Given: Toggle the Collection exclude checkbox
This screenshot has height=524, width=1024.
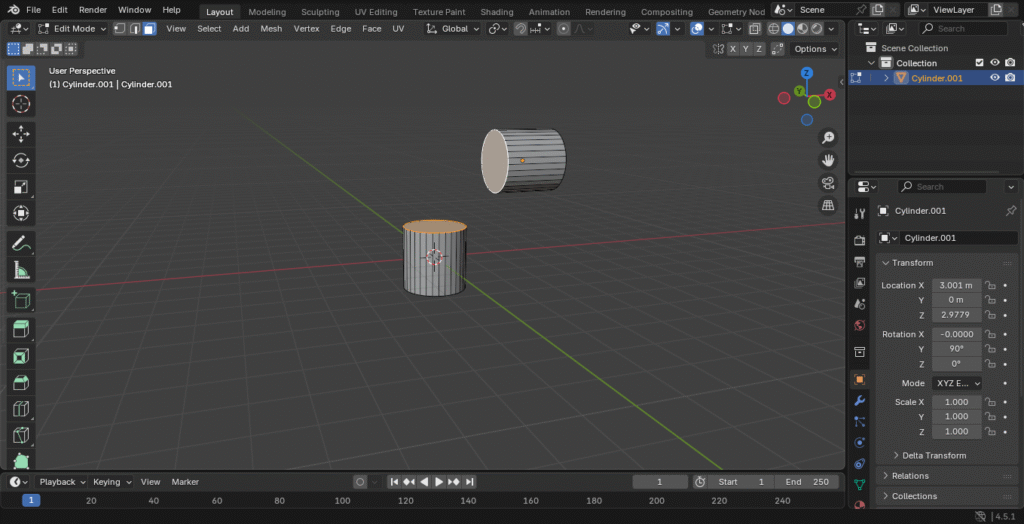Looking at the screenshot, I should click(x=980, y=63).
